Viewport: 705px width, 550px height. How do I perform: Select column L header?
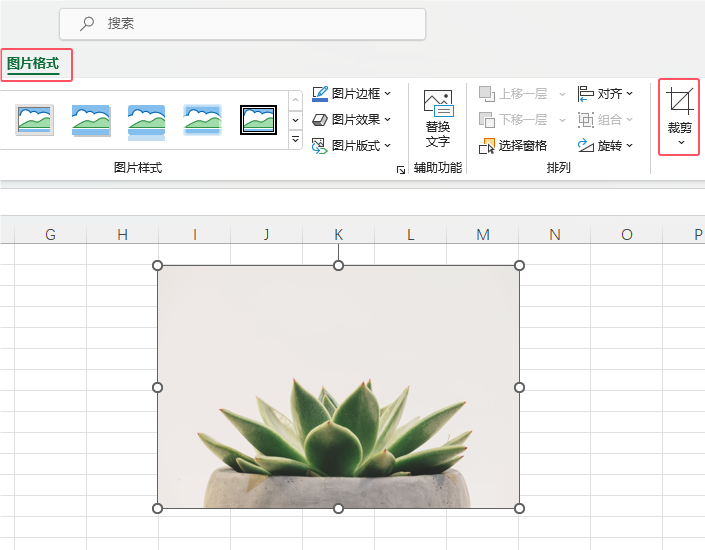(410, 234)
